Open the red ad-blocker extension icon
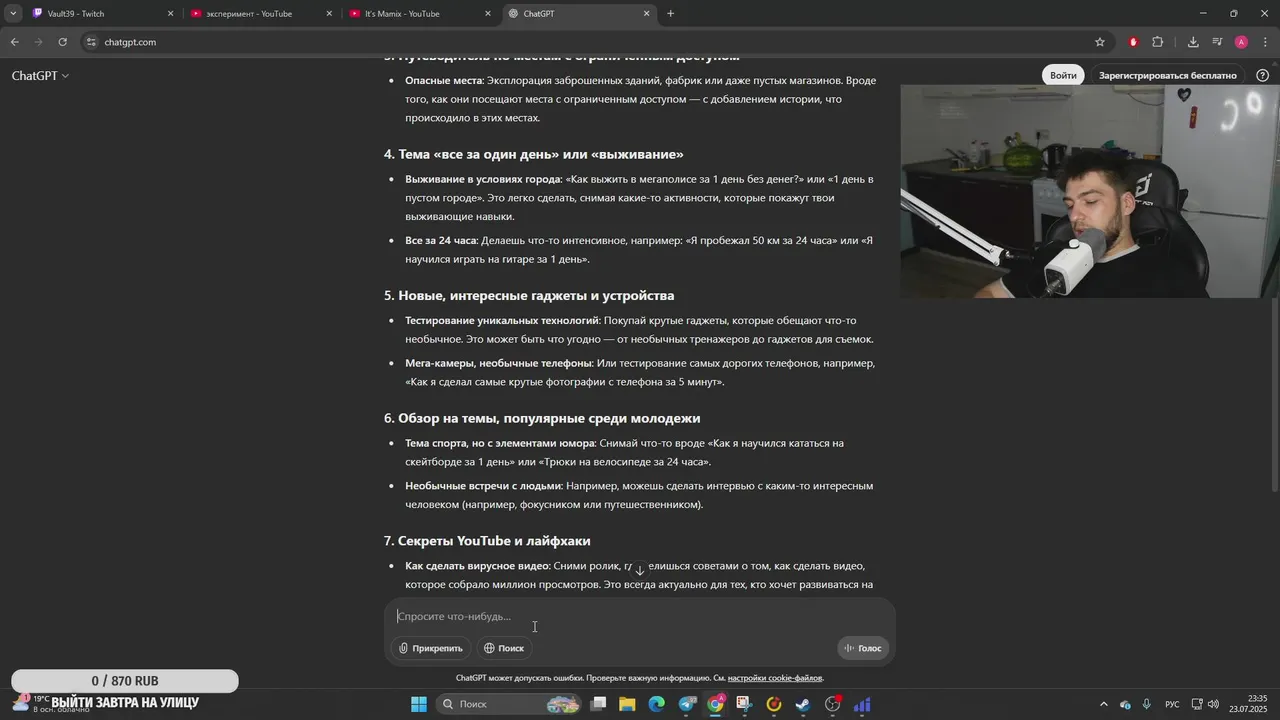The height and width of the screenshot is (720, 1280). 1133,42
